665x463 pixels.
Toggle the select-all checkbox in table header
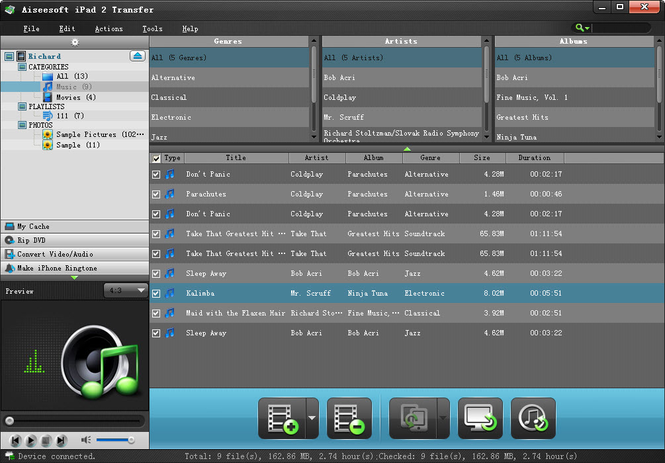[x=156, y=159]
